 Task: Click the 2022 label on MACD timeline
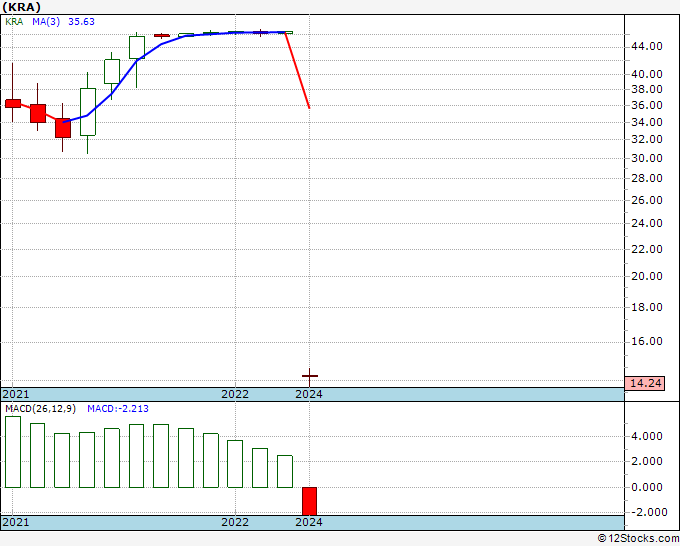(235, 522)
